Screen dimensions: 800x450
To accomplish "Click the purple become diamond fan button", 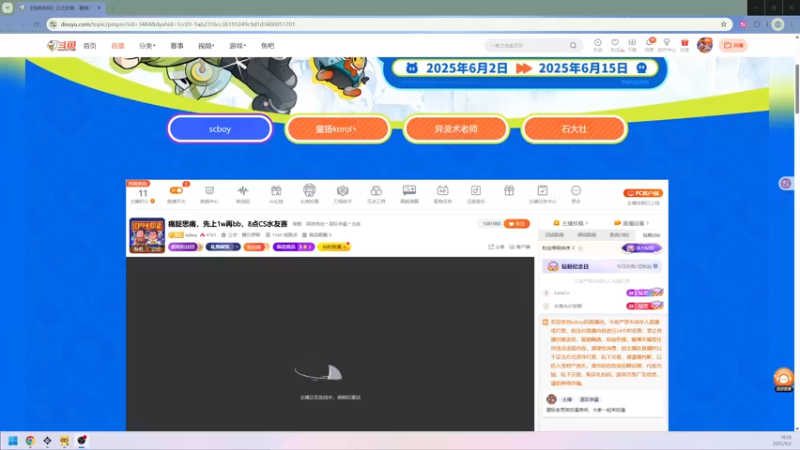I will (x=642, y=248).
